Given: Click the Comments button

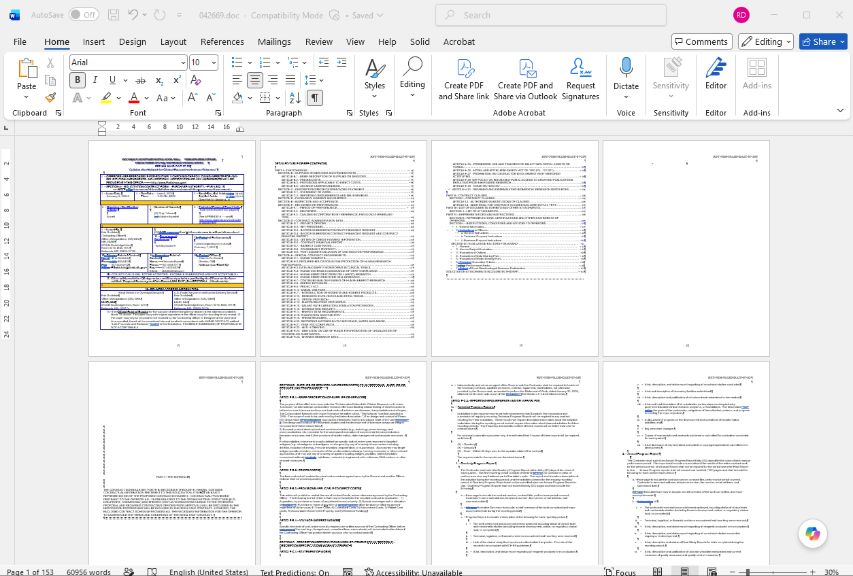Looking at the screenshot, I should click(702, 42).
